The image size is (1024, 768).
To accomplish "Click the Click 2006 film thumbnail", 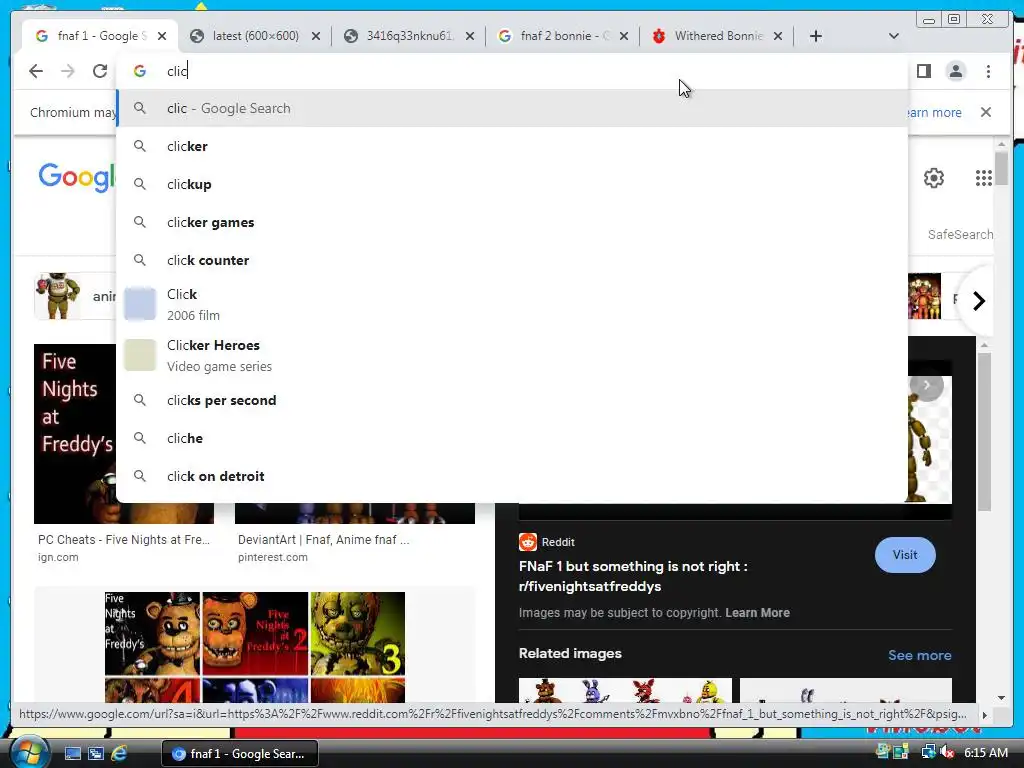I will 140,304.
